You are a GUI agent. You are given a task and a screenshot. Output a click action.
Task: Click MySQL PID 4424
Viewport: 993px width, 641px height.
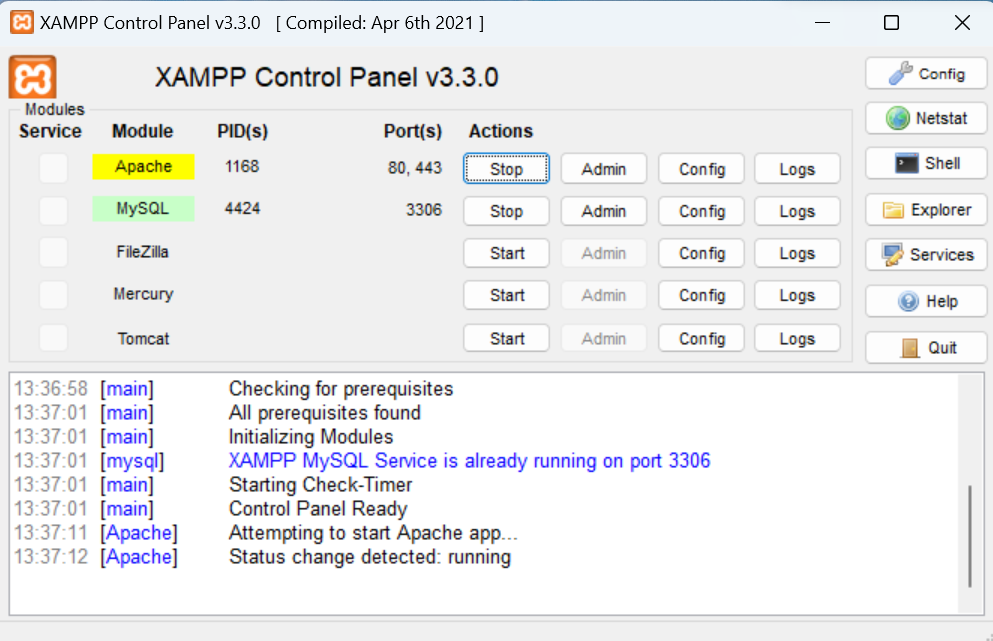(x=242, y=208)
